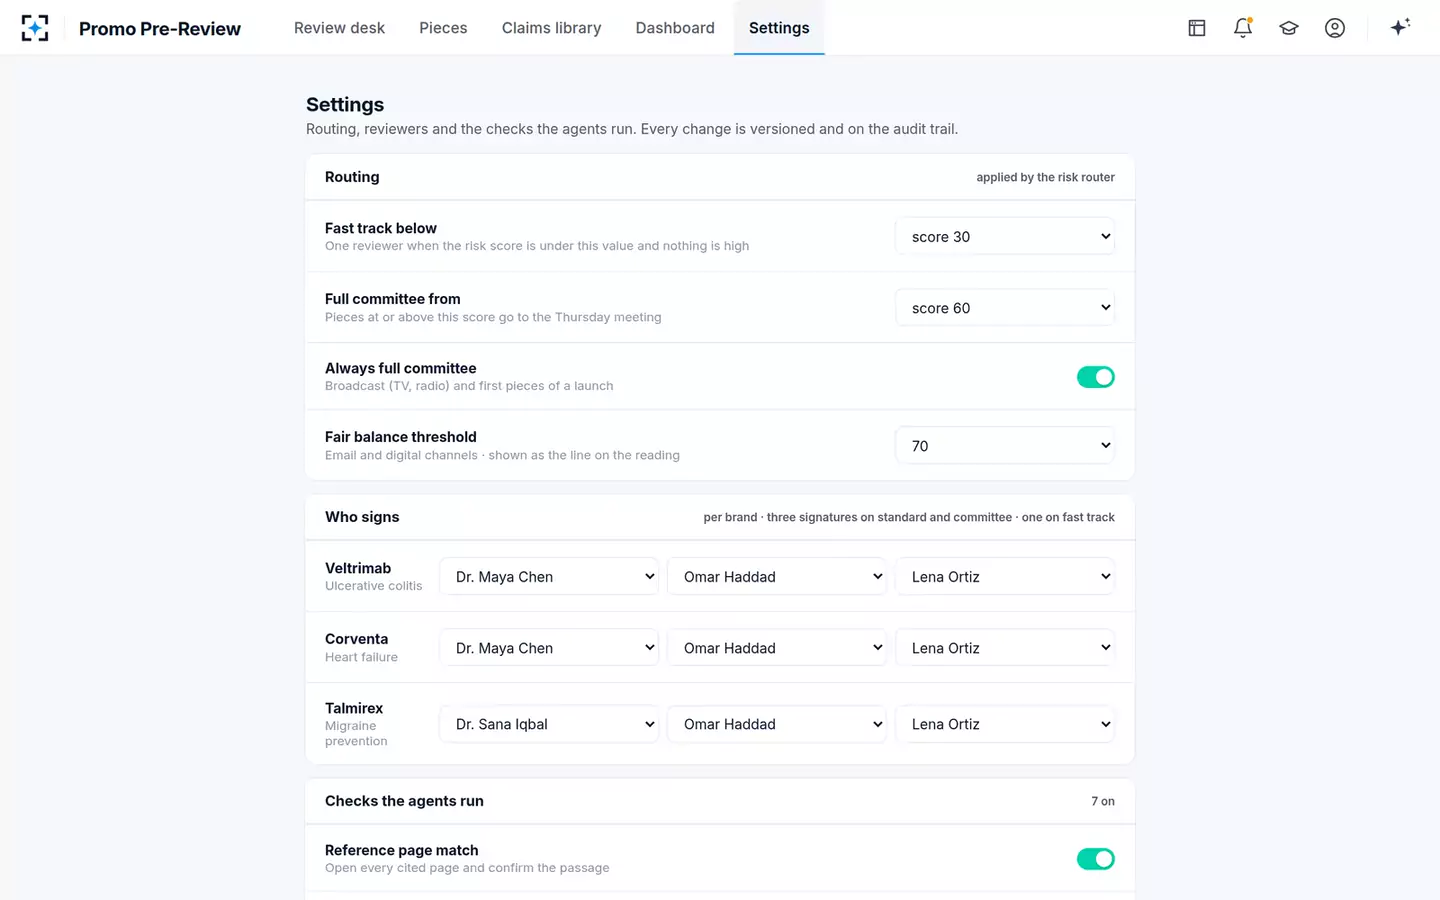Click the Who signs section heading
Image resolution: width=1440 pixels, height=900 pixels.
point(362,517)
